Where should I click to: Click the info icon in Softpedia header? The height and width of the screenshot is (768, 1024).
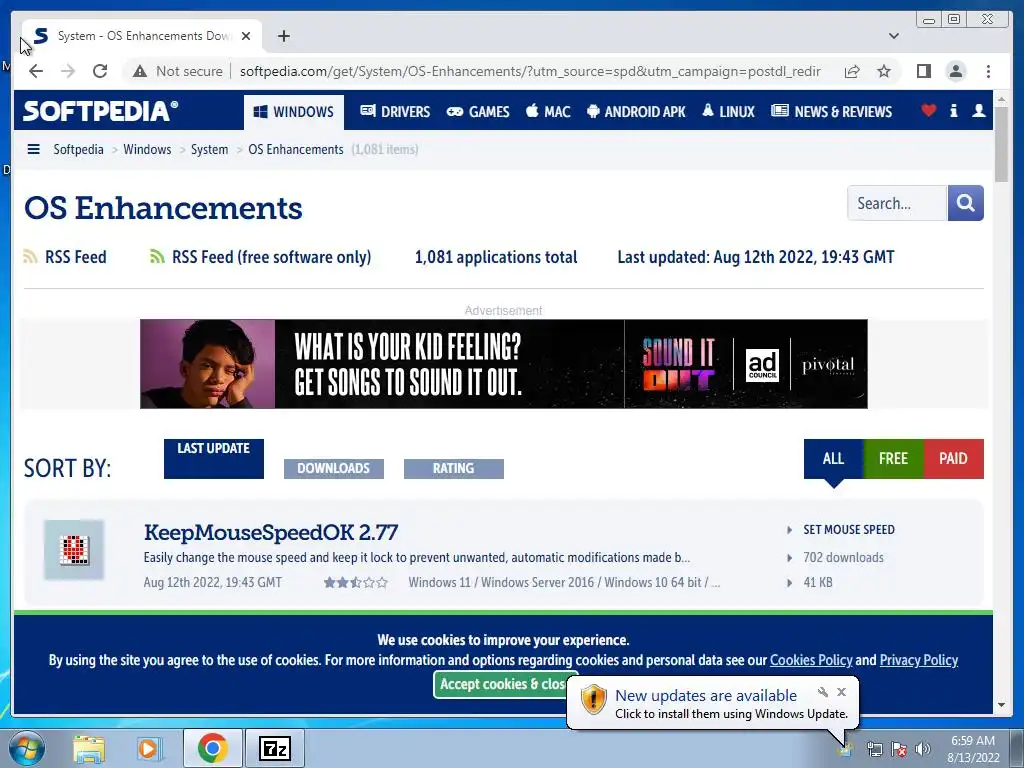click(953, 110)
